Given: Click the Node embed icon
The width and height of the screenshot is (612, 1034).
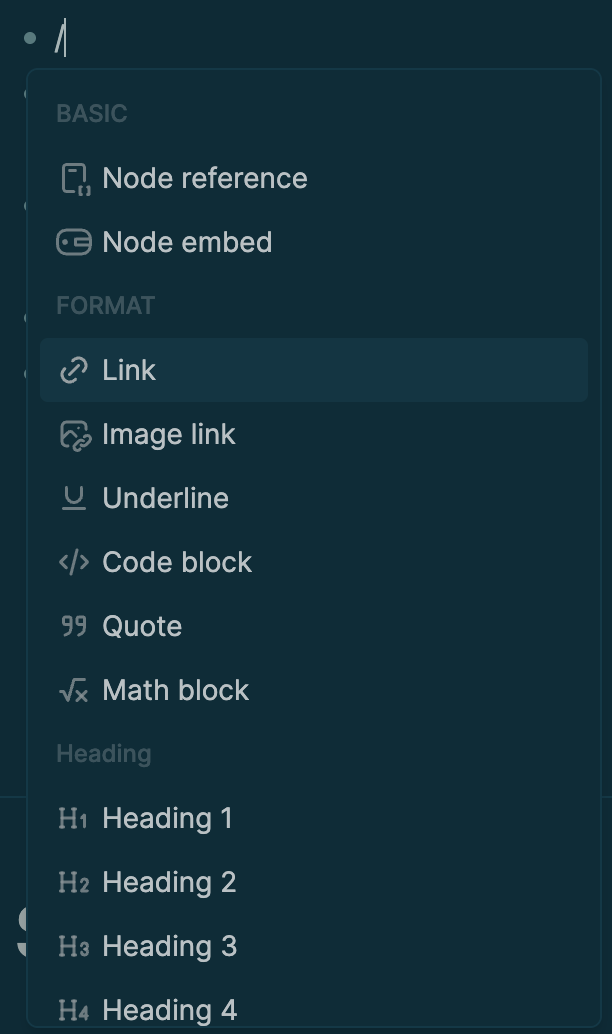Looking at the screenshot, I should (x=74, y=242).
